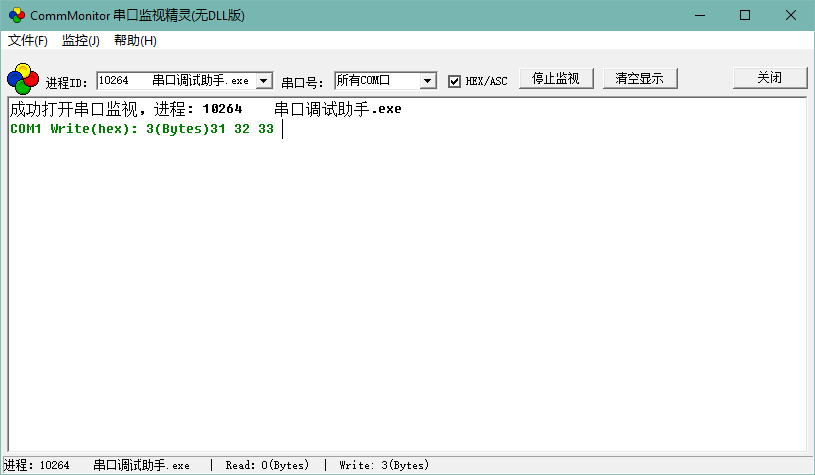Click the 成功打开串口监视 log line
Screen dimensions: 815x475
click(205, 109)
